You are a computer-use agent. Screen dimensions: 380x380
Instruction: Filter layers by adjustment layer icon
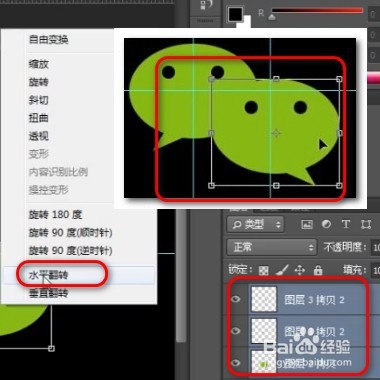326,224
